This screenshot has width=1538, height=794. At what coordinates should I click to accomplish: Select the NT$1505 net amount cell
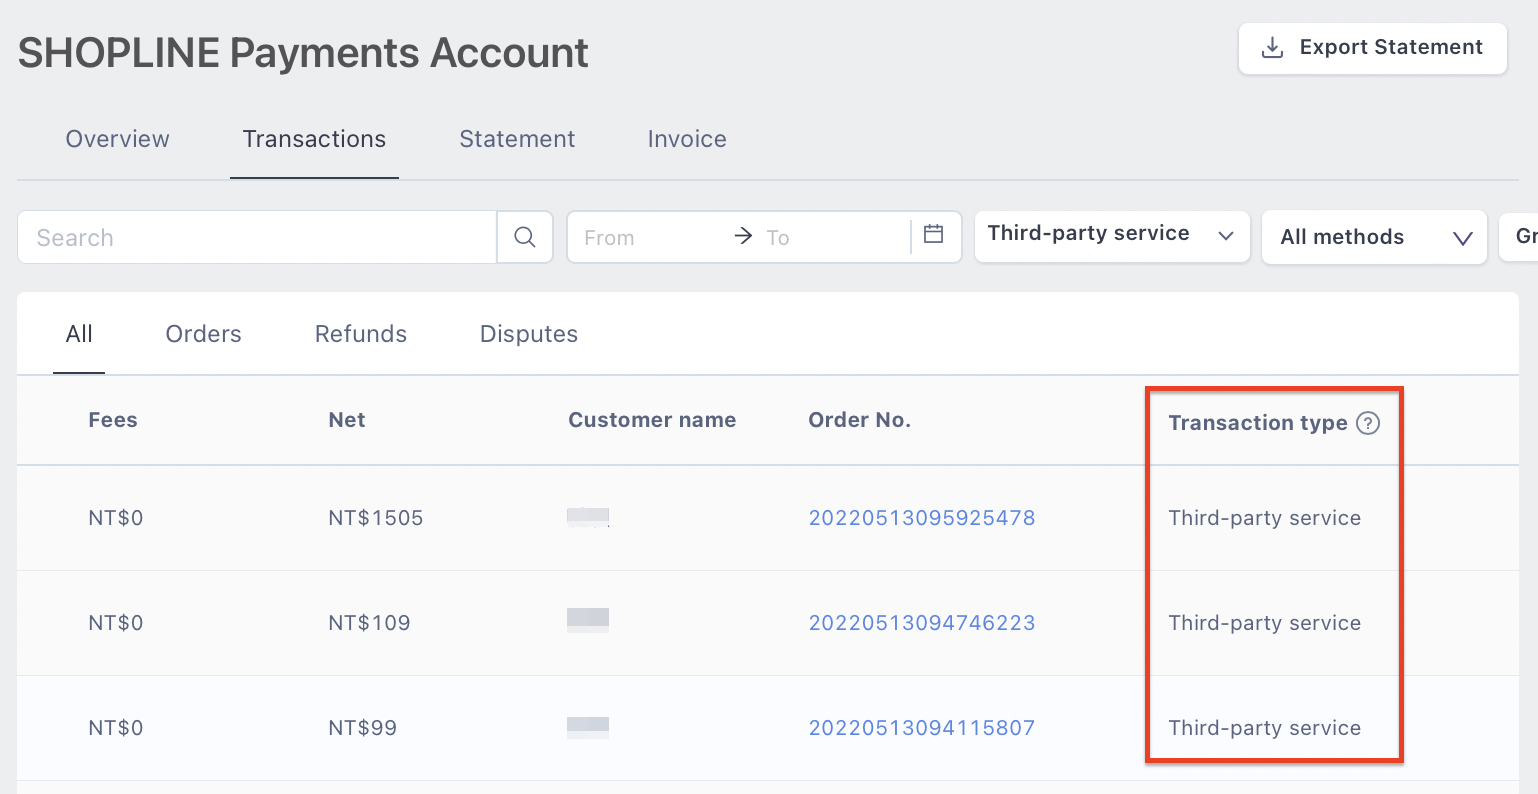[x=376, y=518]
